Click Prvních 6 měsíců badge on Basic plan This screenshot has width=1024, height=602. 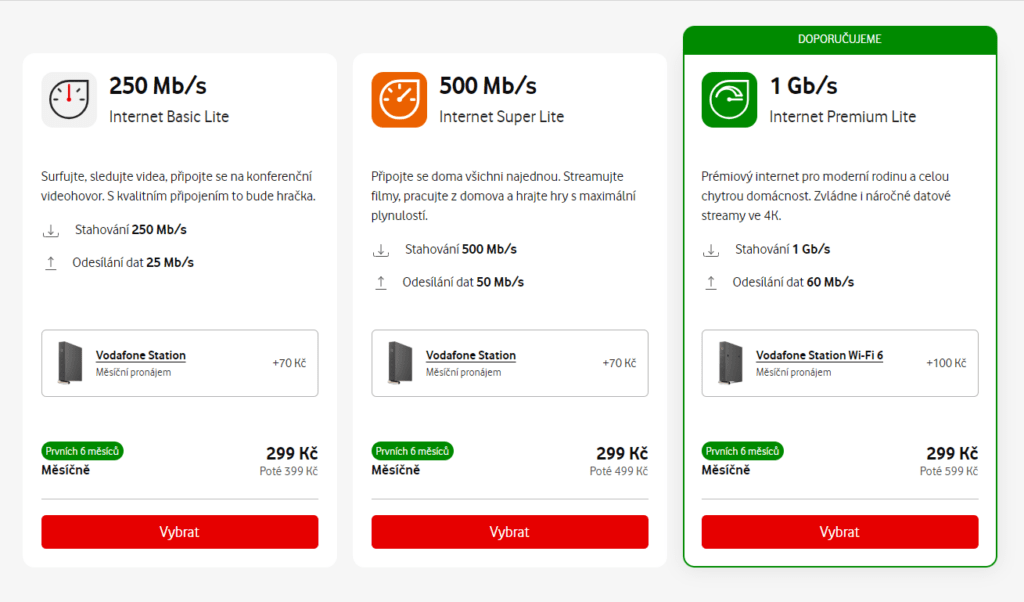point(82,452)
